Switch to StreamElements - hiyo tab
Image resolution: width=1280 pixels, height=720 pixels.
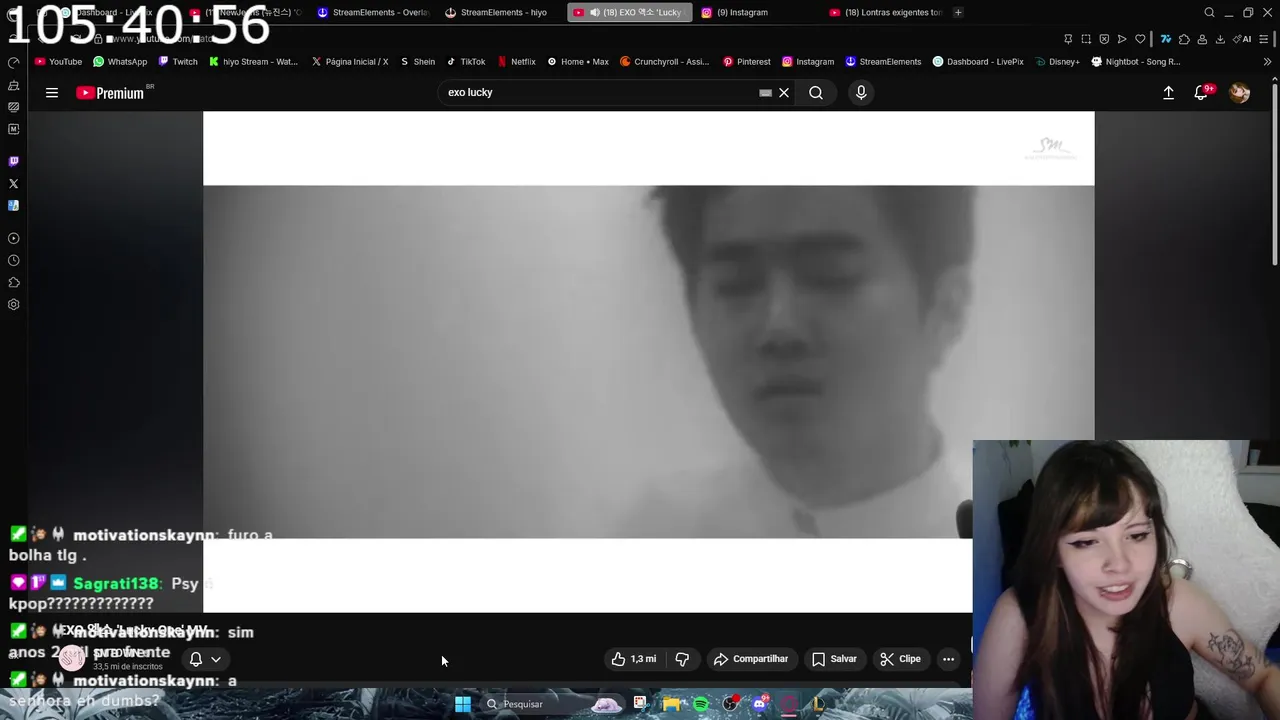pyautogui.click(x=503, y=12)
